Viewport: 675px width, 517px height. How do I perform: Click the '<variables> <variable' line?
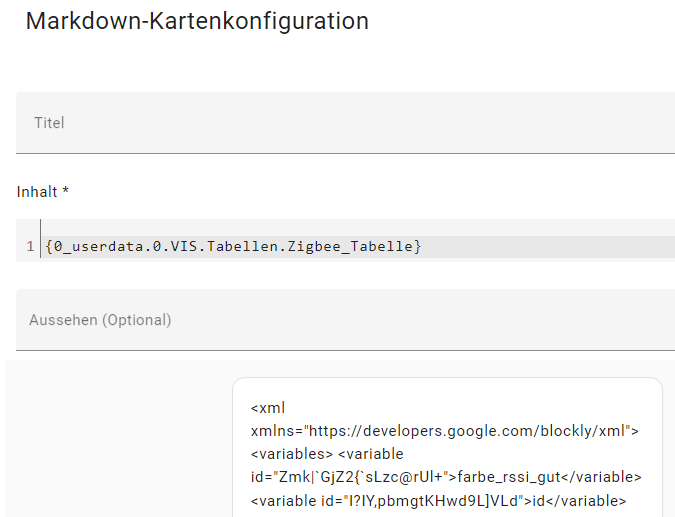tap(327, 454)
